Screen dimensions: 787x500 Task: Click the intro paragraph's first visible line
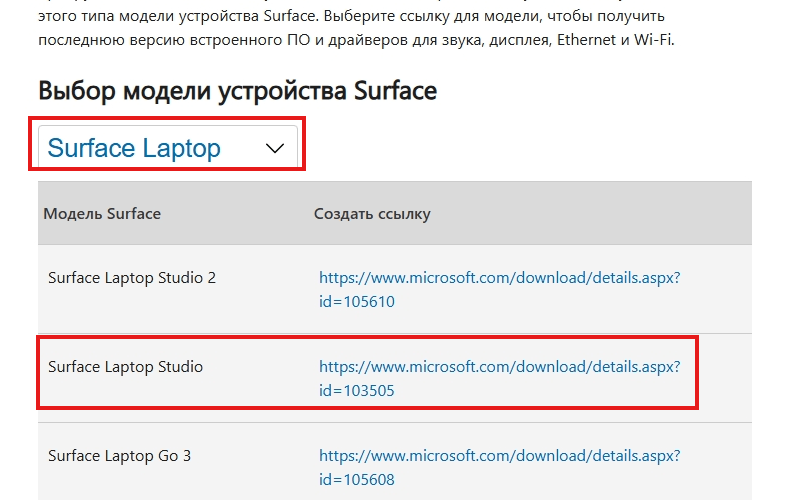(350, 17)
